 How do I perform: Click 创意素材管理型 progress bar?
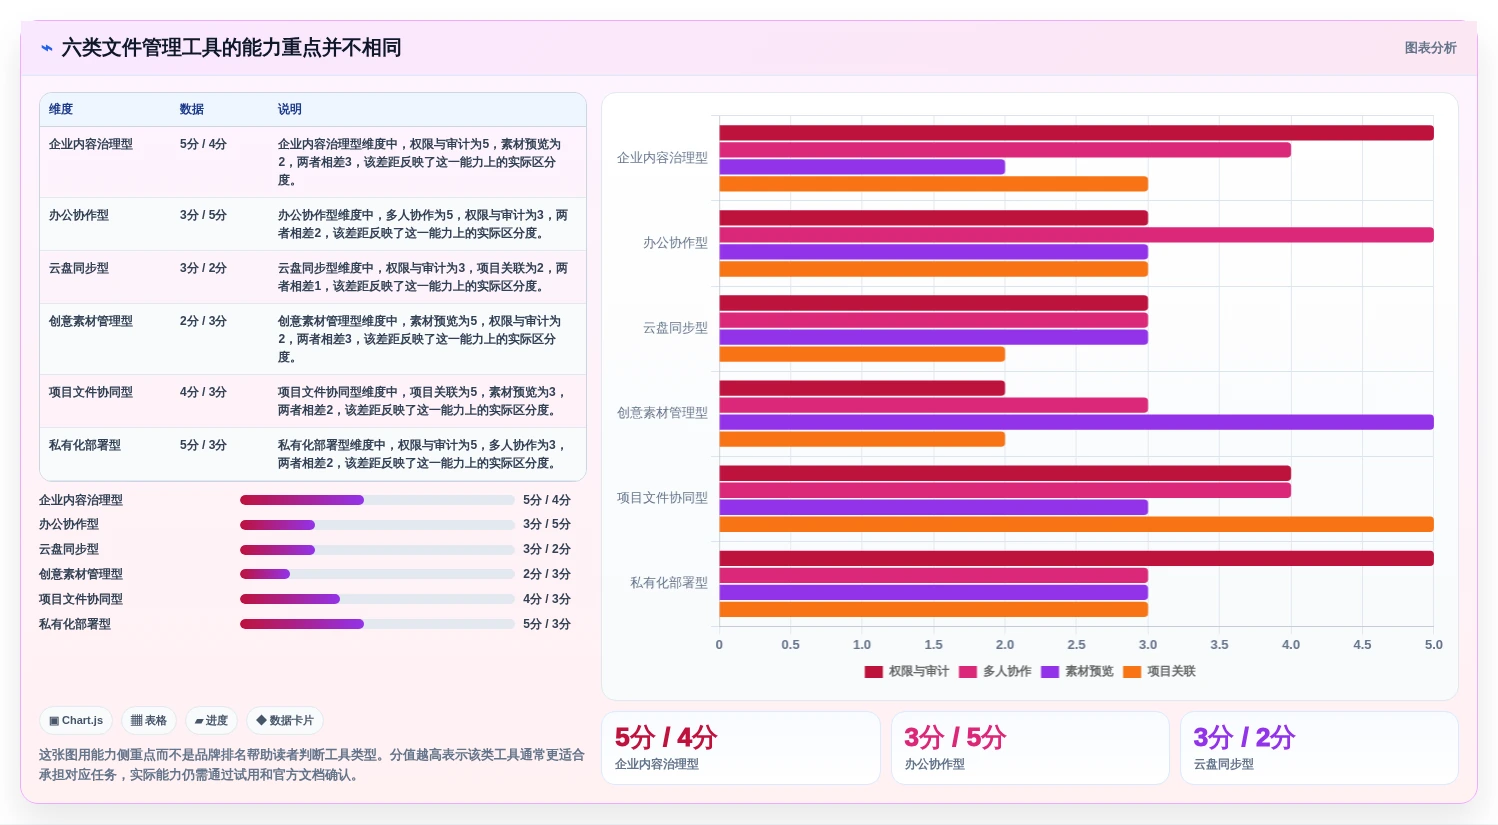pos(377,574)
